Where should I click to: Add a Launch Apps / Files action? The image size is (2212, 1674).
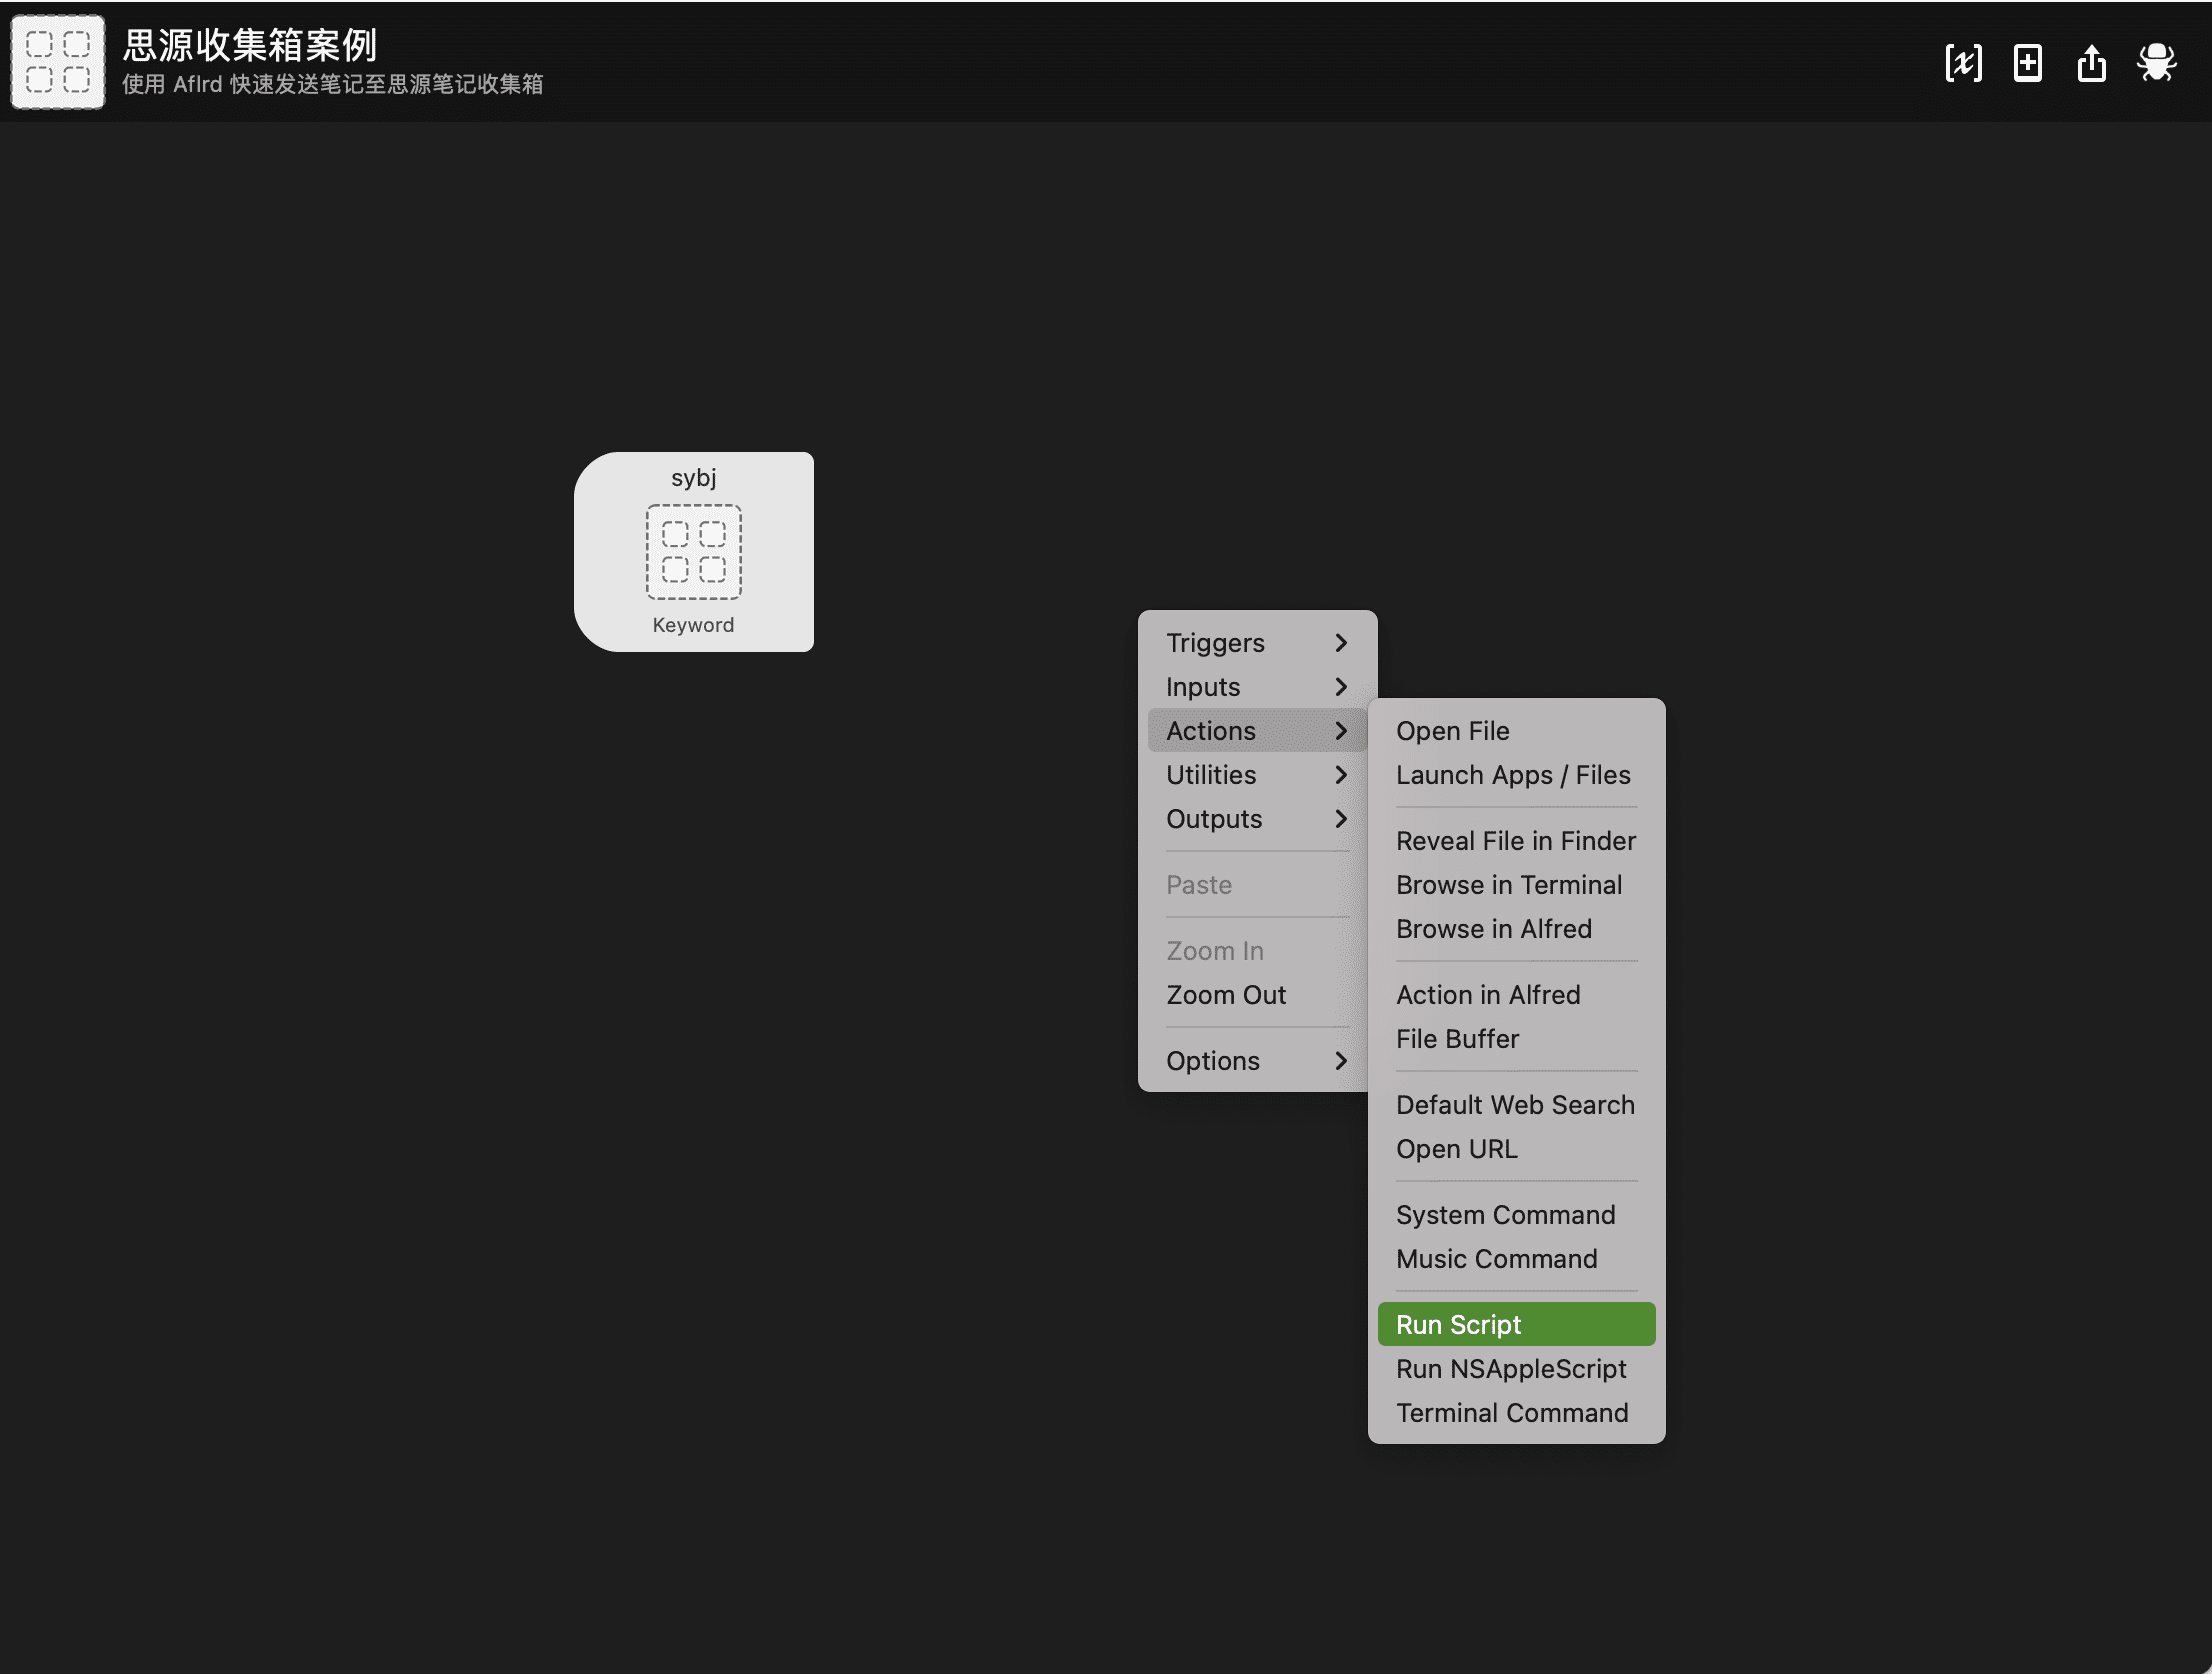[x=1516, y=775]
